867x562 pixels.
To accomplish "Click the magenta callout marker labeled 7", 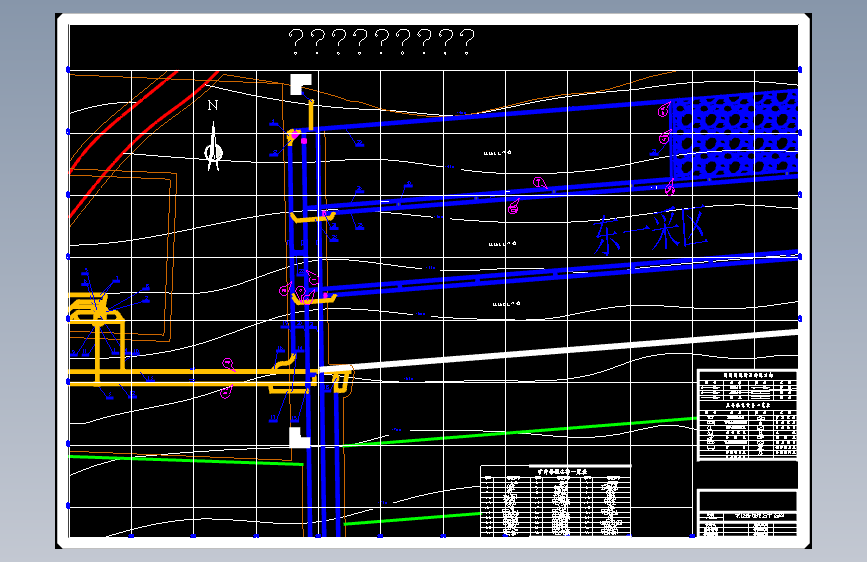I will click(540, 183).
